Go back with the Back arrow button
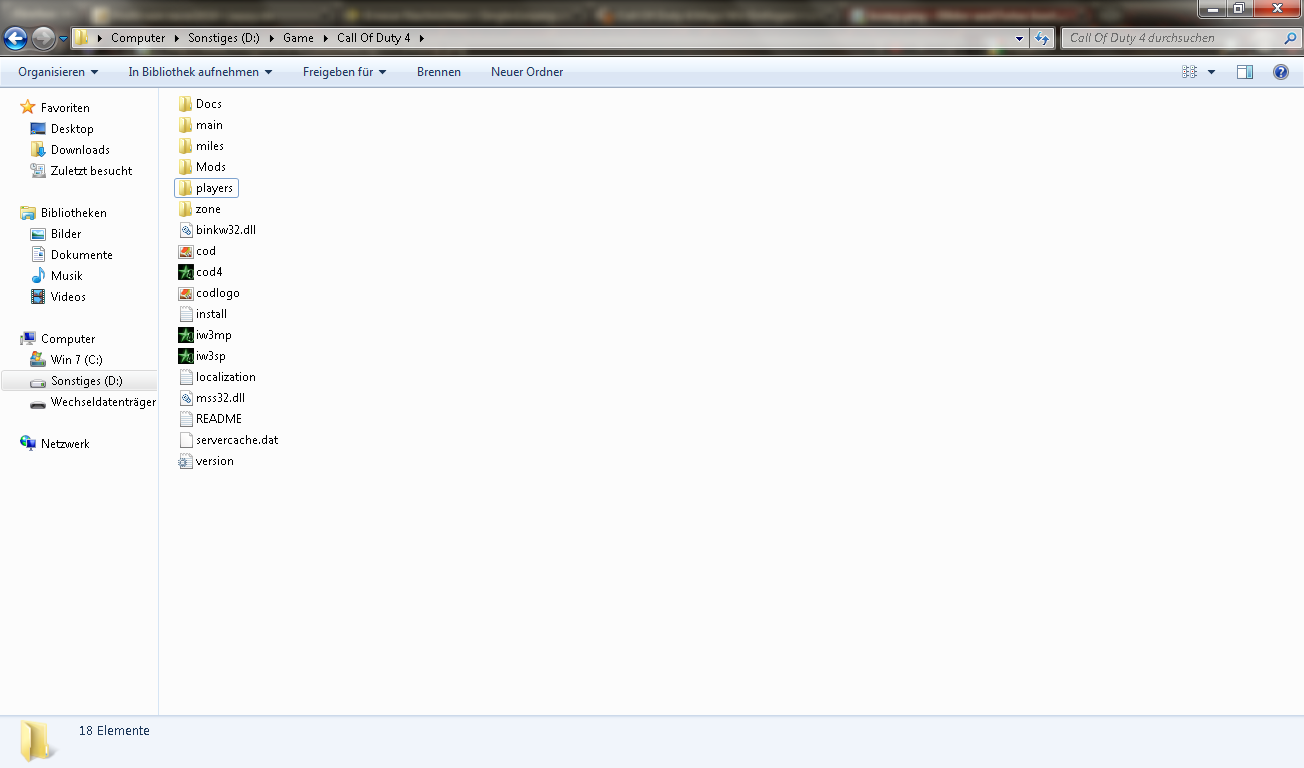Screen dimensions: 1304x768 coord(16,38)
